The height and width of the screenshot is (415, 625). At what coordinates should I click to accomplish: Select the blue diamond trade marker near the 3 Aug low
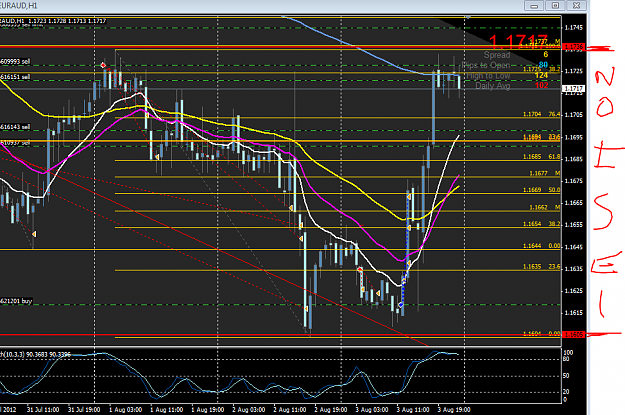pos(401,305)
